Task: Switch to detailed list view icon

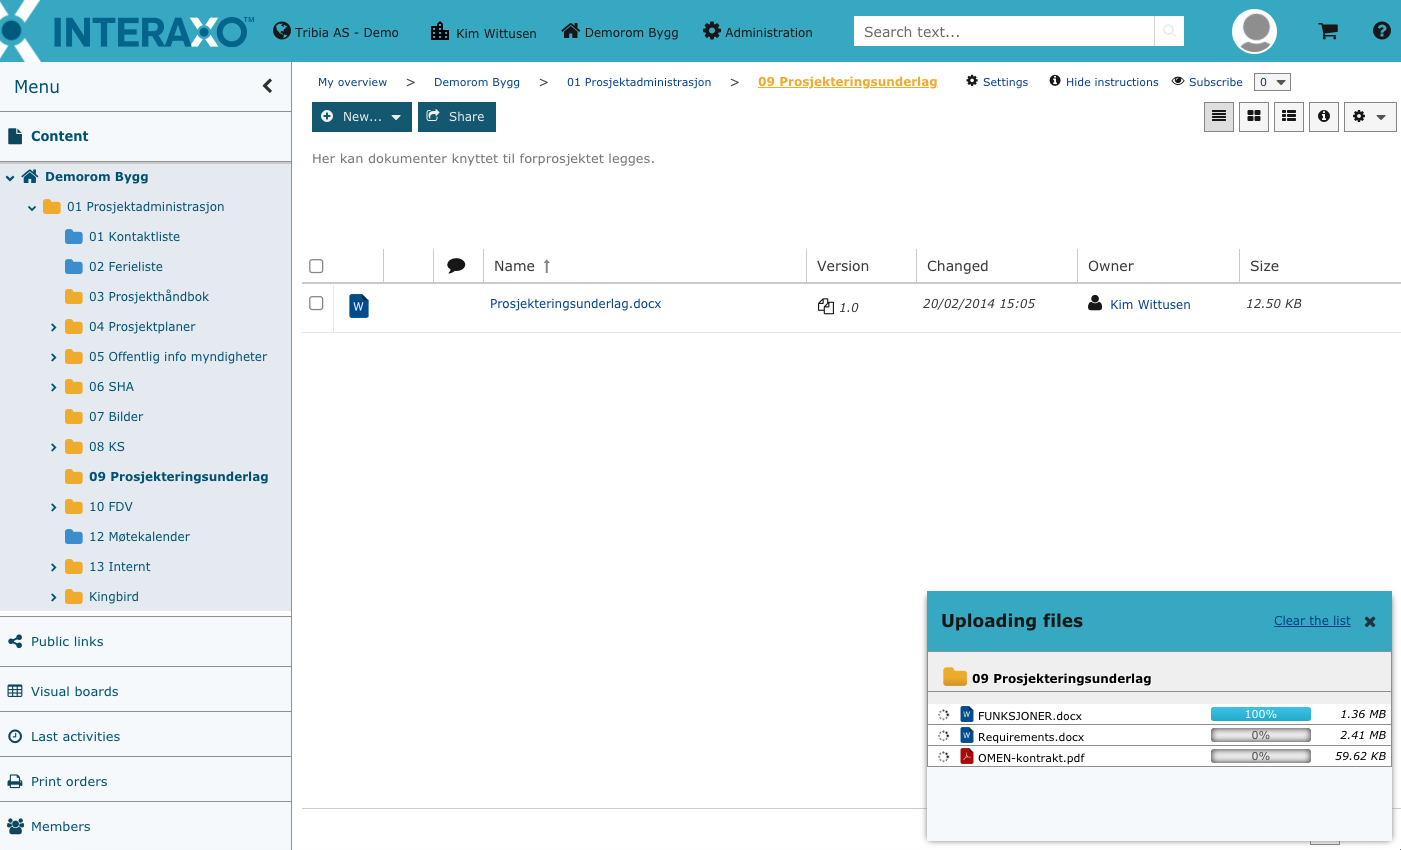Action: 1289,117
